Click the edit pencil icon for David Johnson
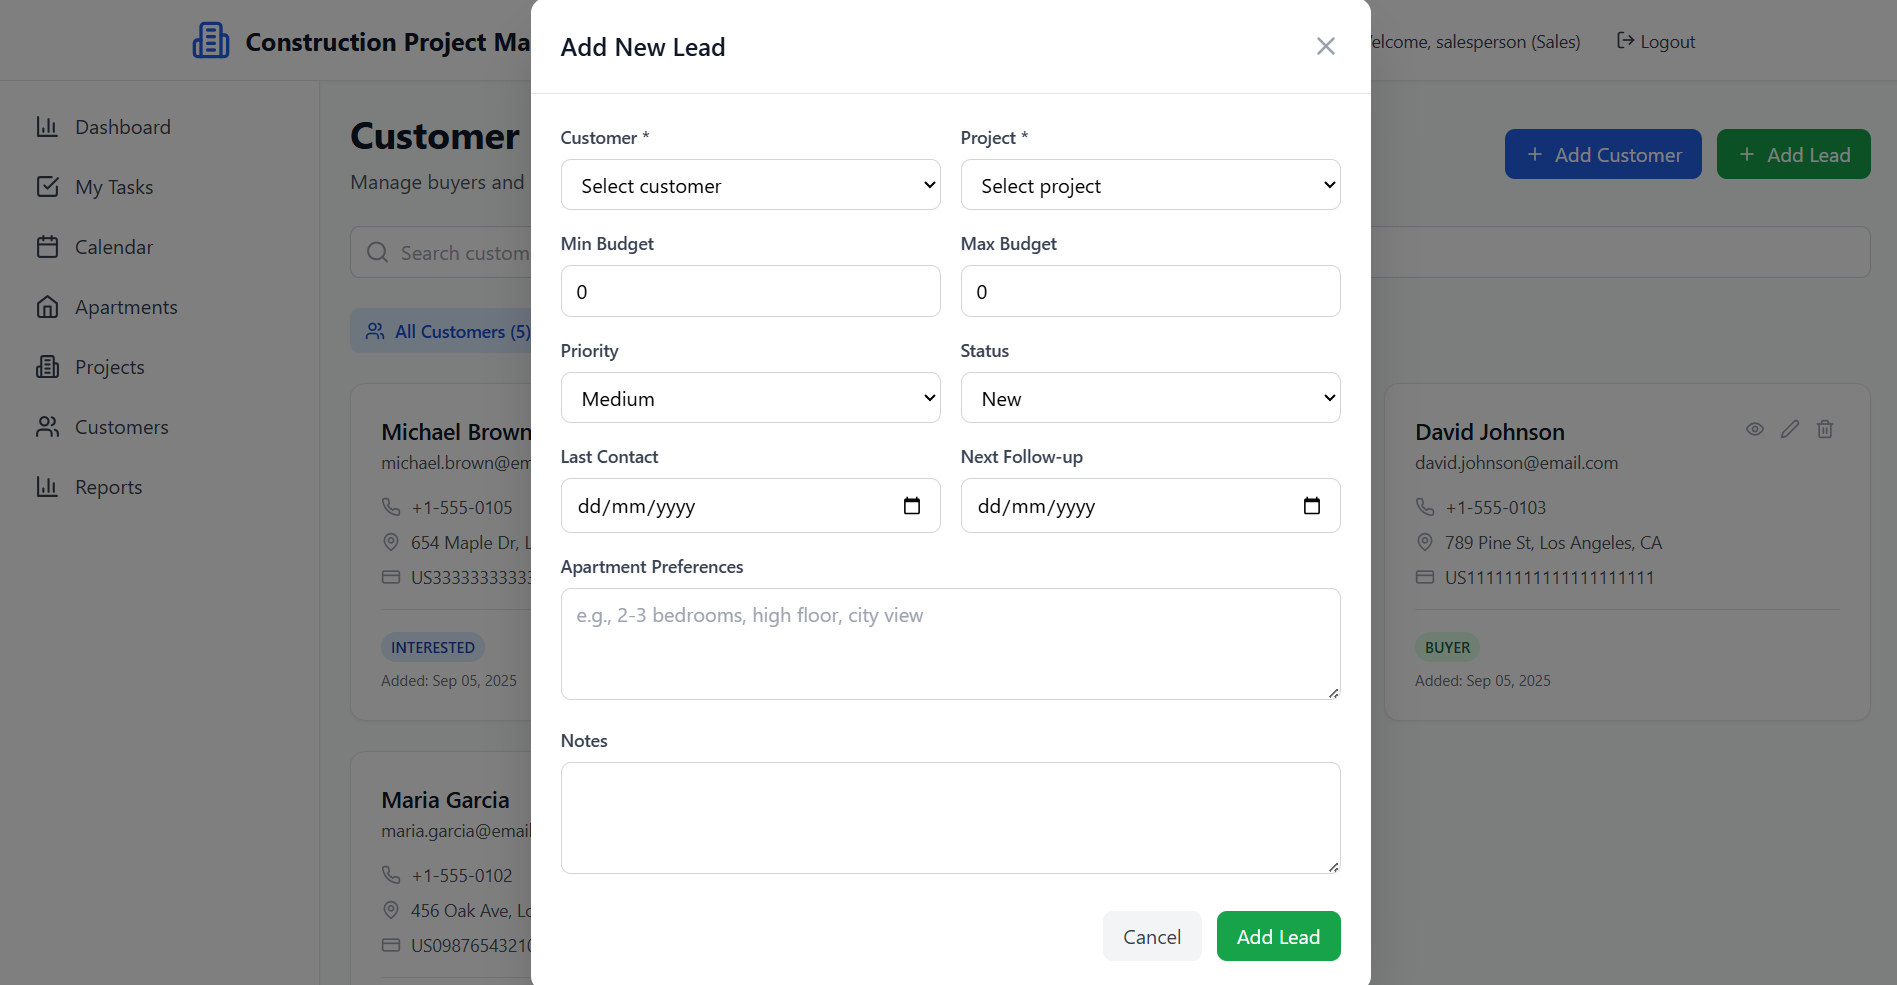1897x985 pixels. [x=1790, y=429]
